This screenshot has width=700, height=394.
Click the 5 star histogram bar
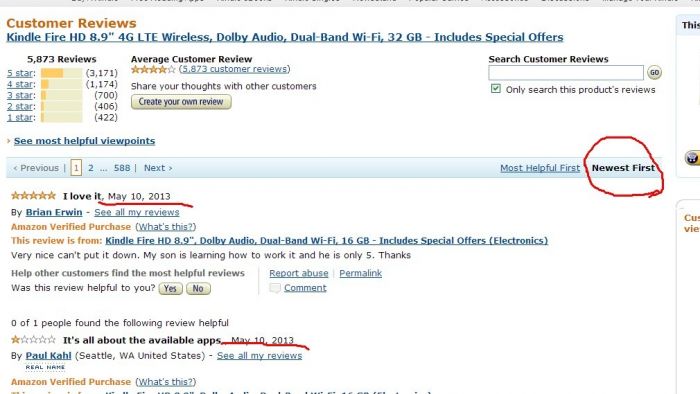point(62,73)
